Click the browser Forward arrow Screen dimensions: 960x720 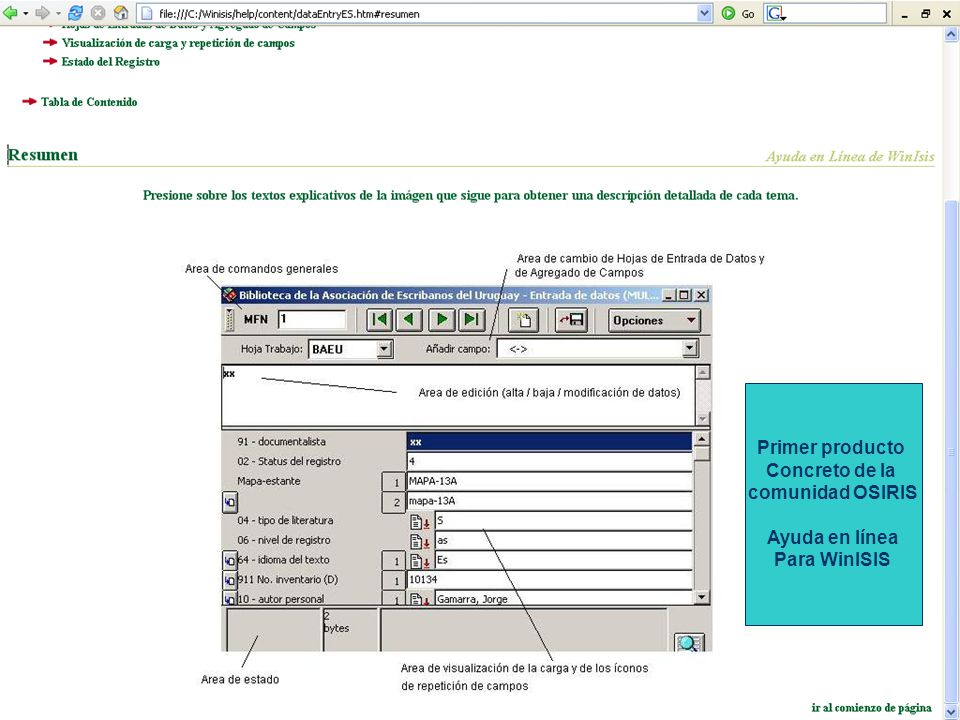click(x=42, y=13)
